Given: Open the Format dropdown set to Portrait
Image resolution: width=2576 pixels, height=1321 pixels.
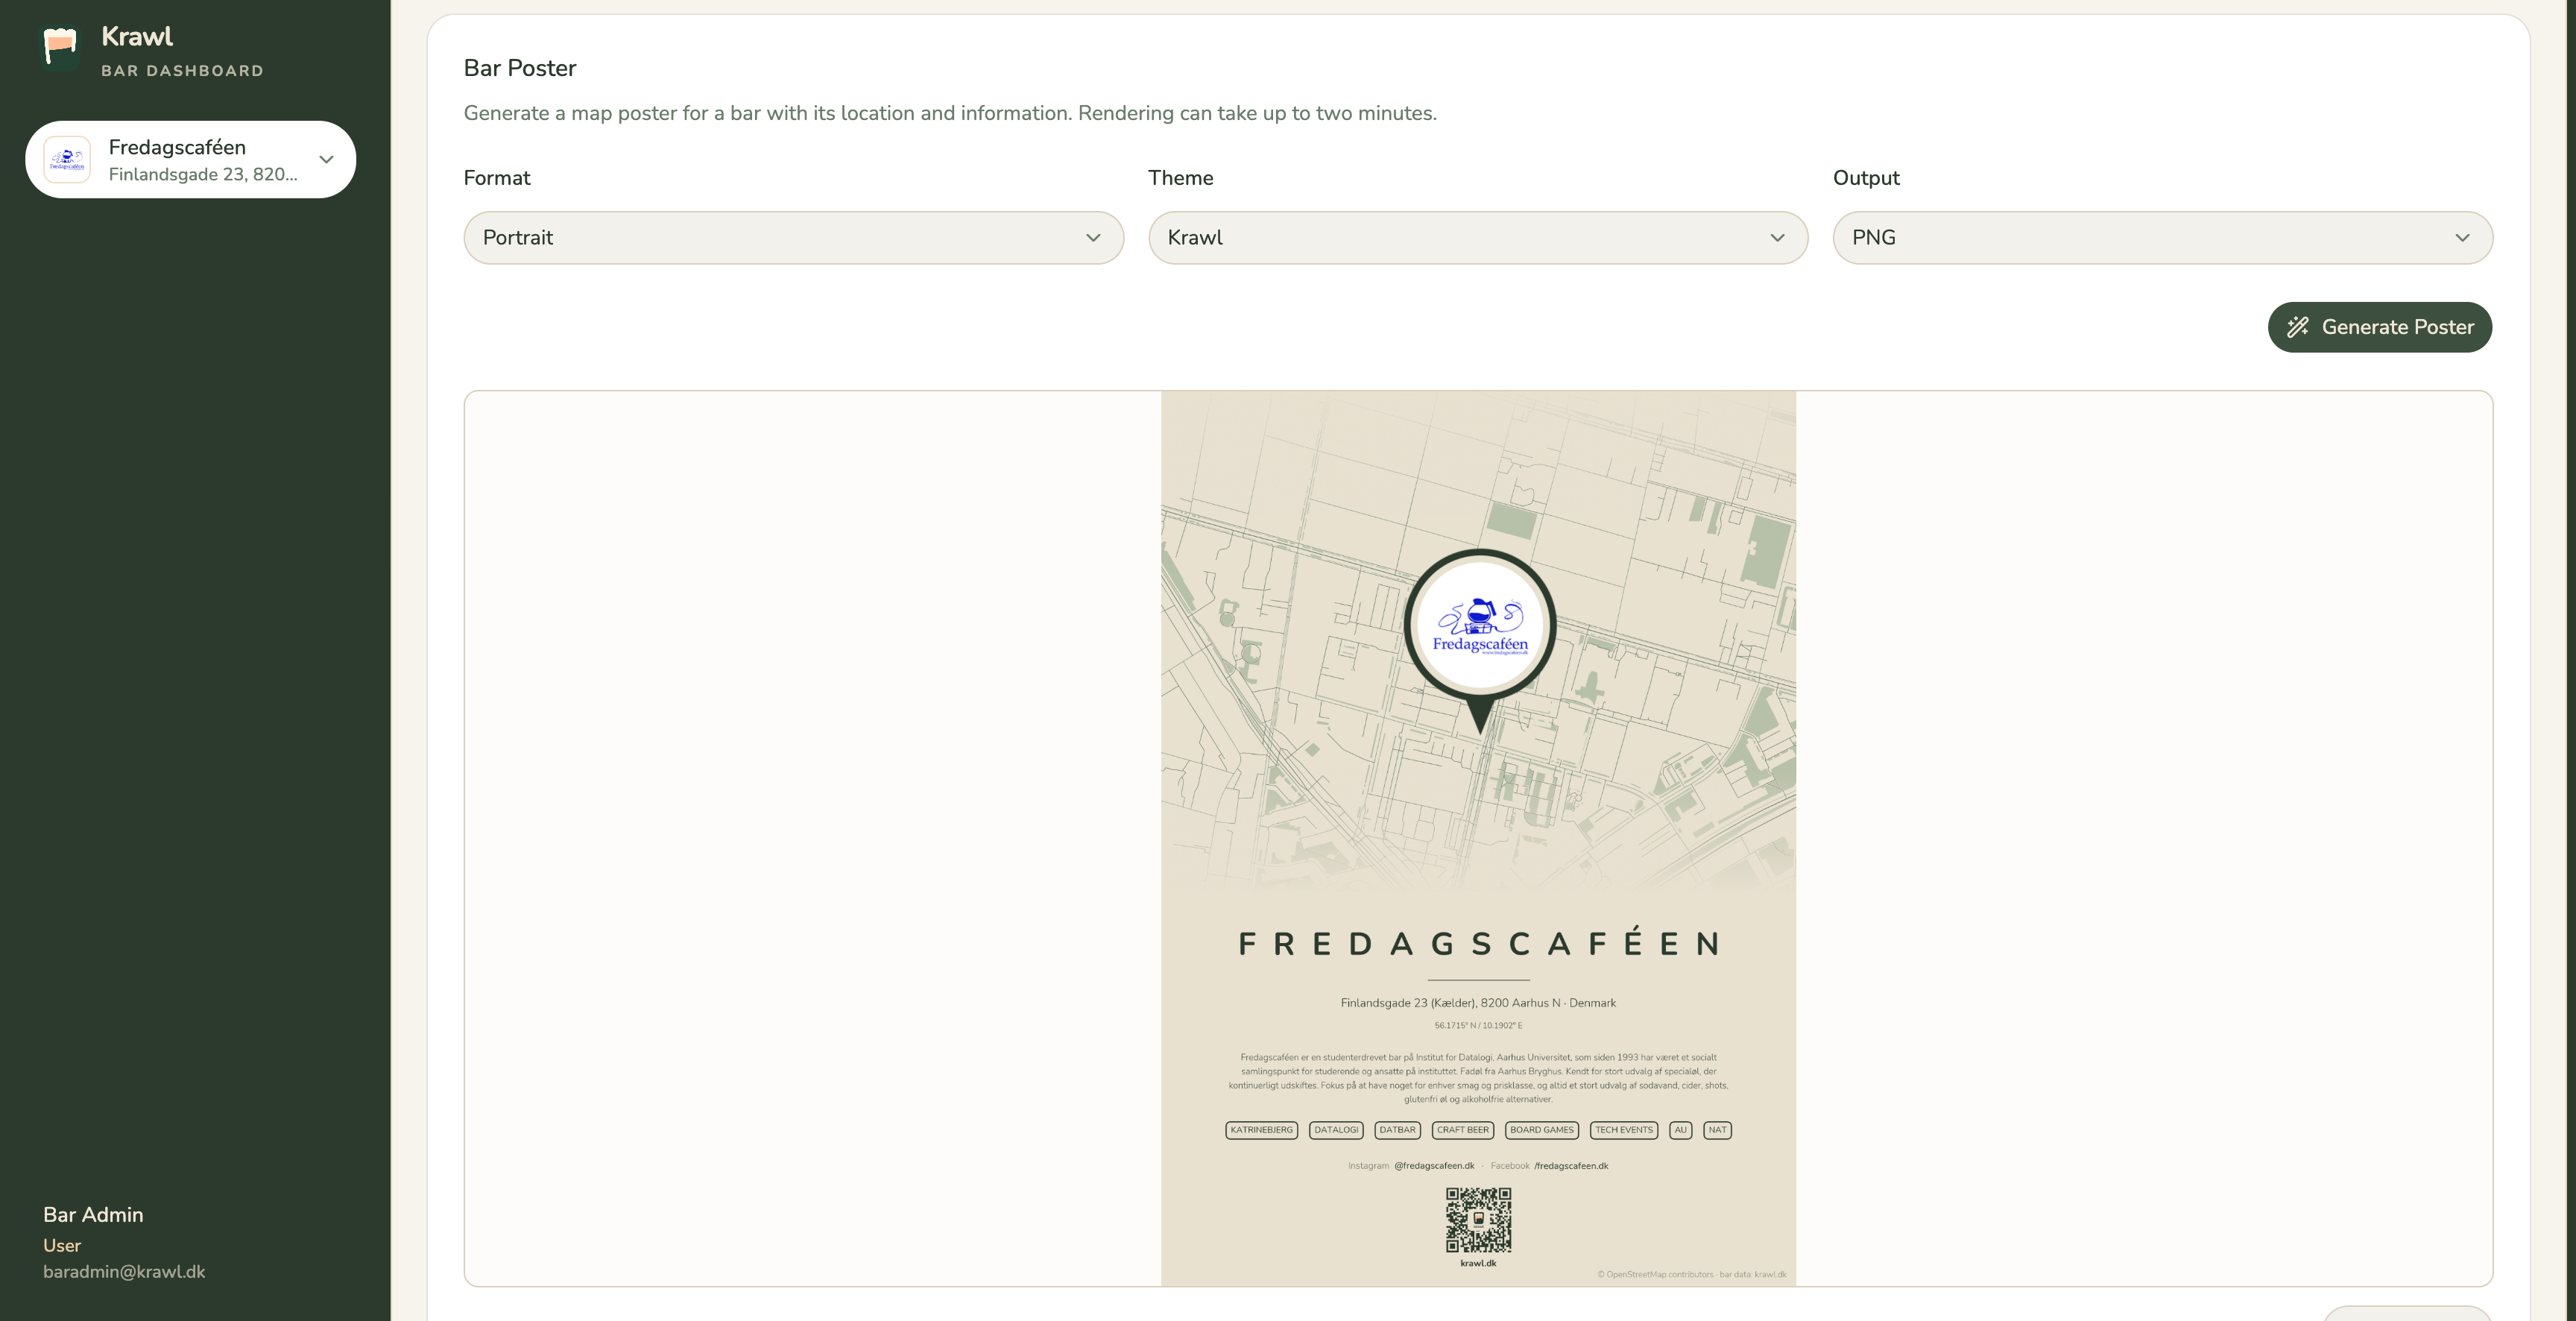Looking at the screenshot, I should 793,238.
